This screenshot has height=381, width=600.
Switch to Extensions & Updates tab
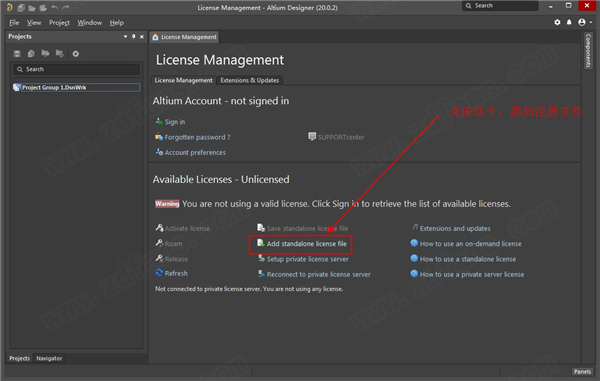pos(249,80)
